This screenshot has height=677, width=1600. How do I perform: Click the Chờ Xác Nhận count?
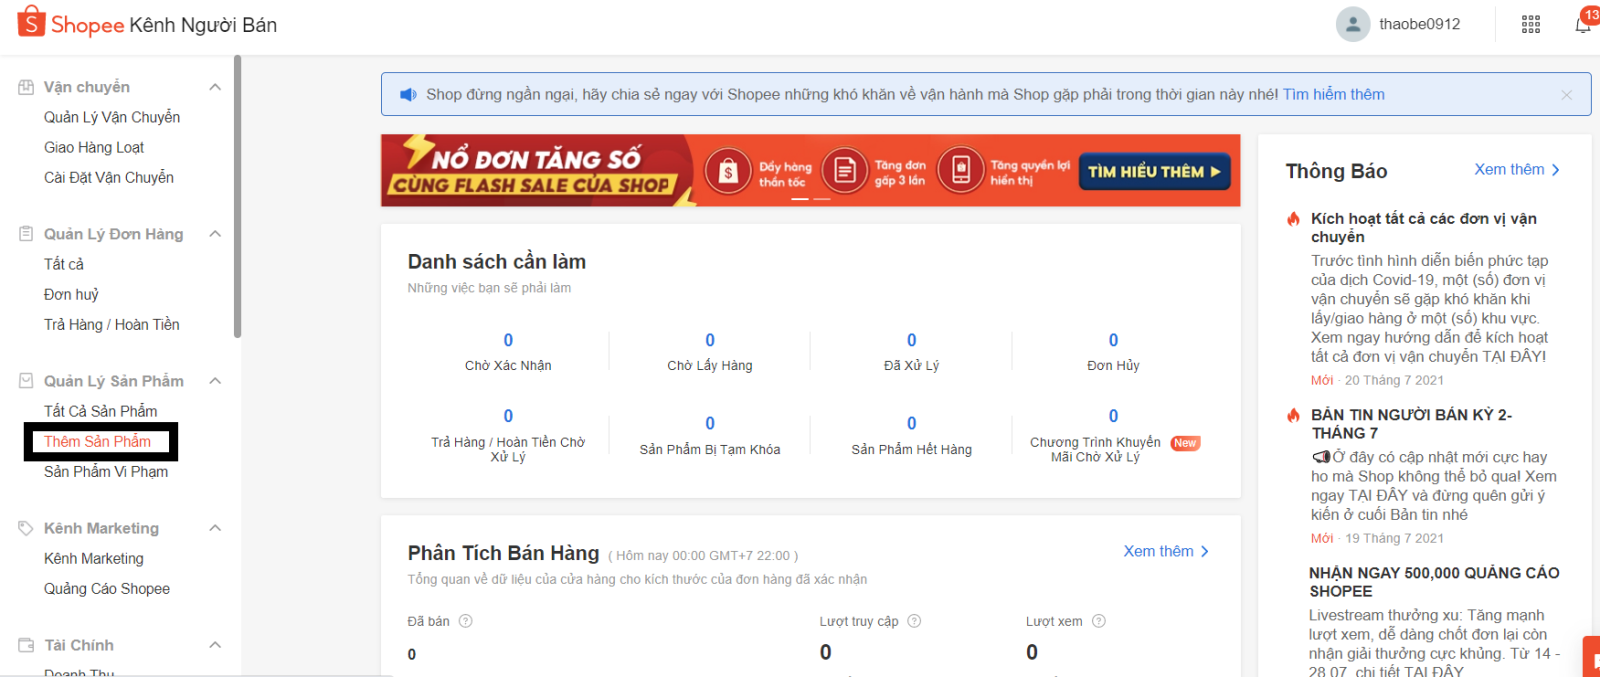tap(508, 340)
